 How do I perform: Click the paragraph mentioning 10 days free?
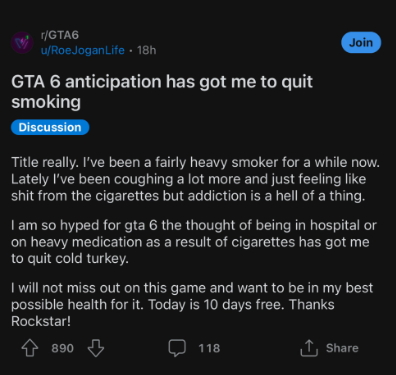click(x=192, y=305)
